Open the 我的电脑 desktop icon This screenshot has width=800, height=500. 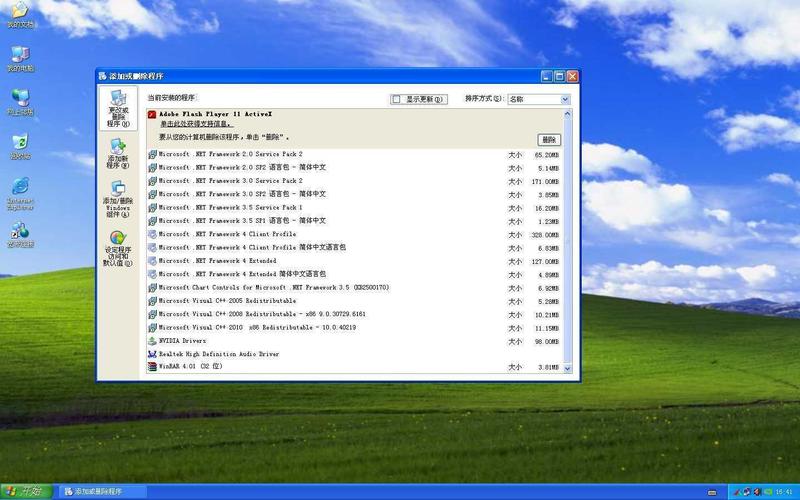[x=20, y=58]
